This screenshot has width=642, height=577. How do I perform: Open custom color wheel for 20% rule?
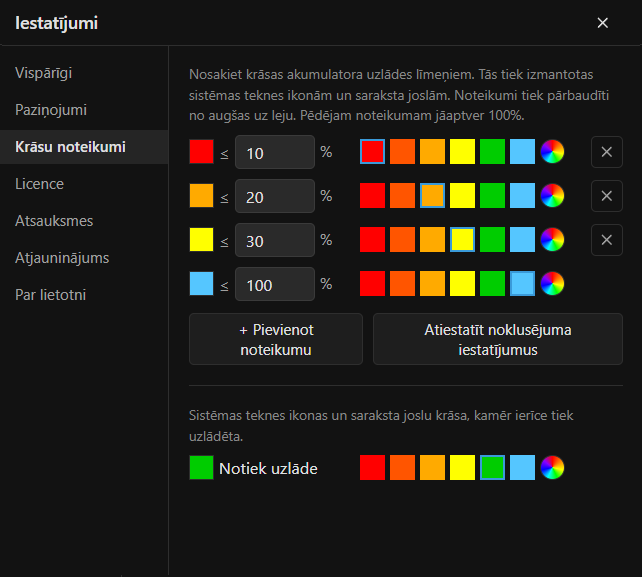point(552,195)
